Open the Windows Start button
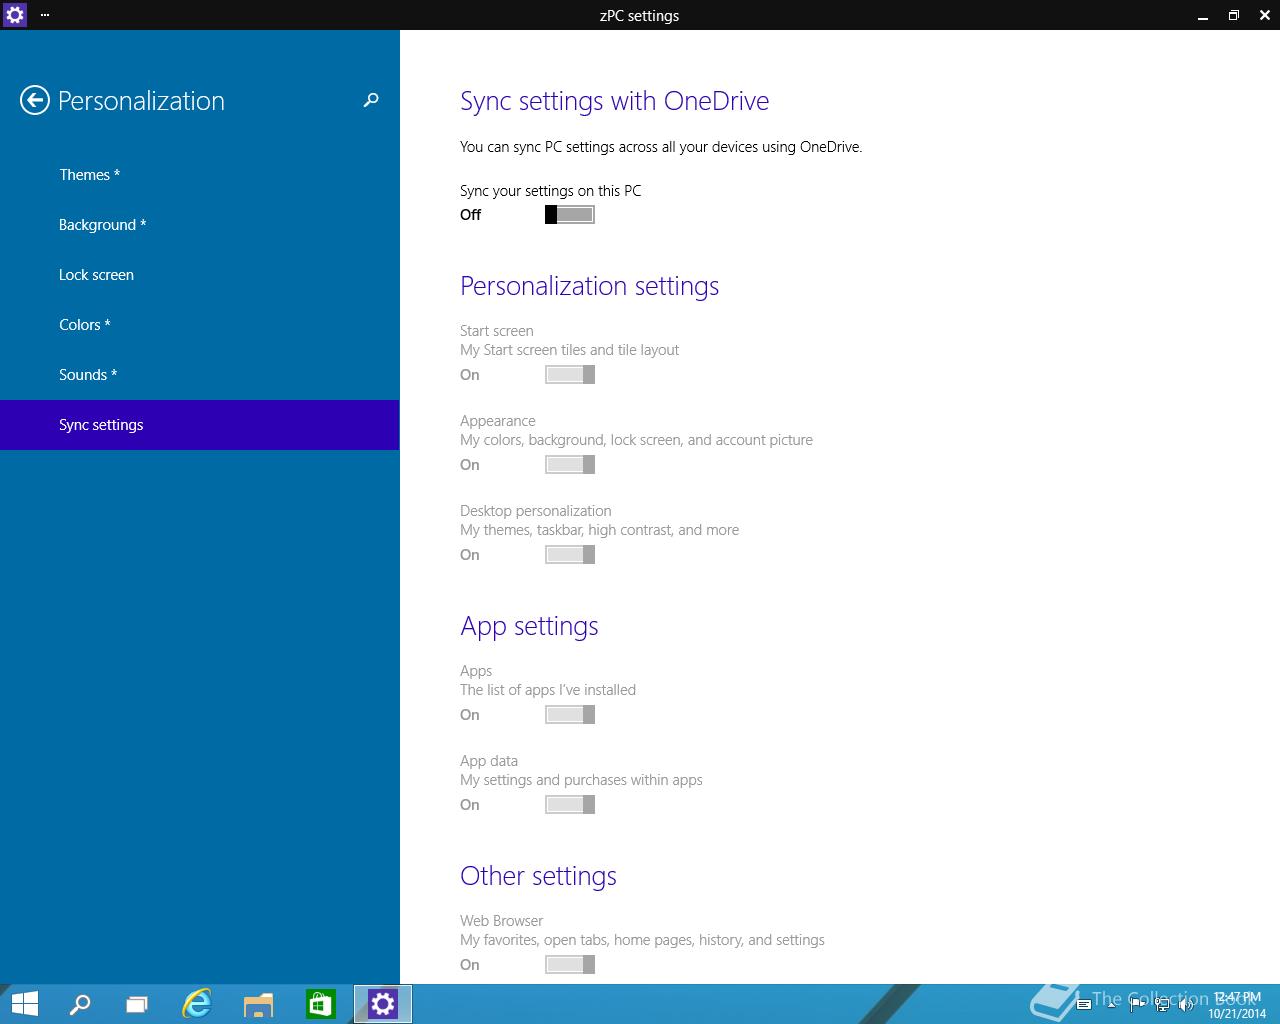The image size is (1280, 1024). (x=24, y=1004)
